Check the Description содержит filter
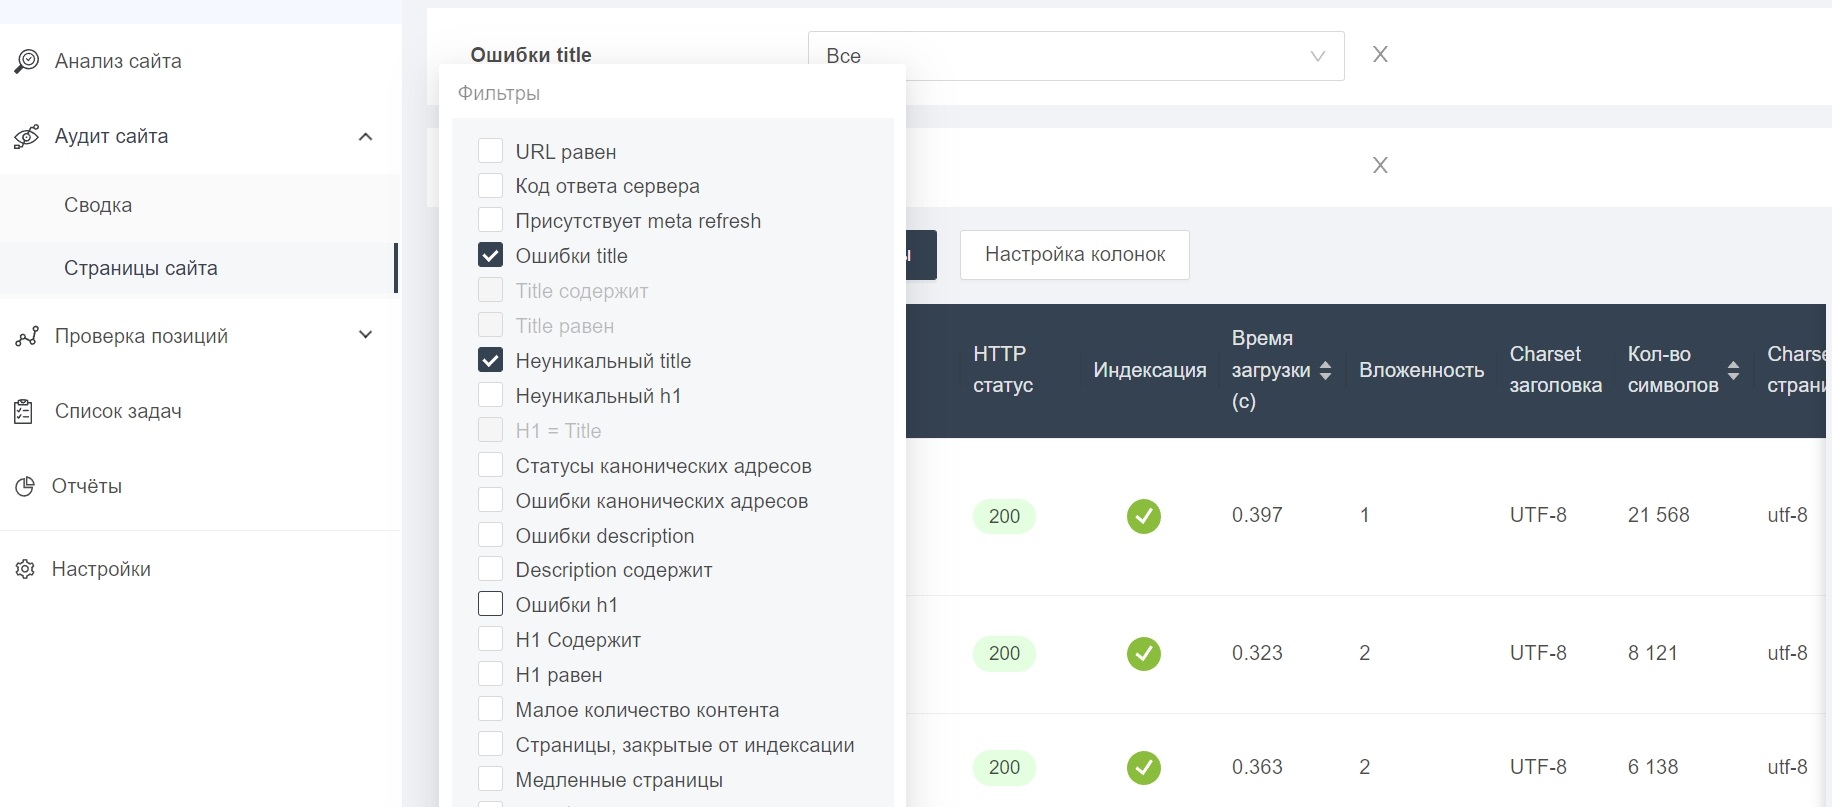 tap(490, 569)
